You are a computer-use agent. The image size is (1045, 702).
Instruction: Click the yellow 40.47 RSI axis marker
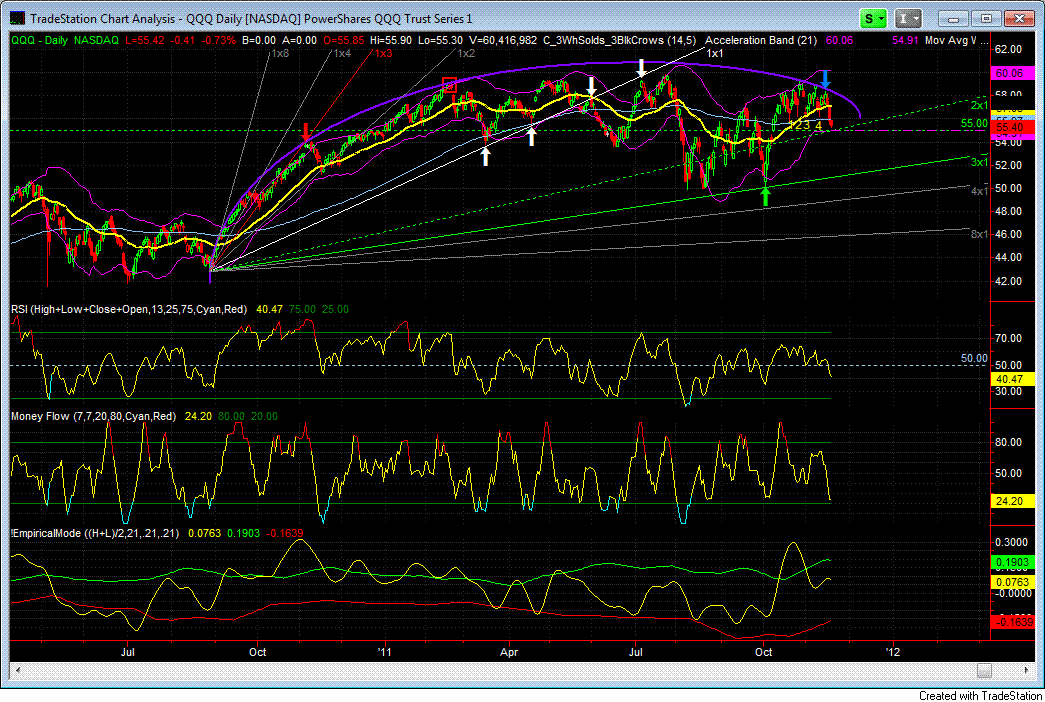pyautogui.click(x=1012, y=379)
